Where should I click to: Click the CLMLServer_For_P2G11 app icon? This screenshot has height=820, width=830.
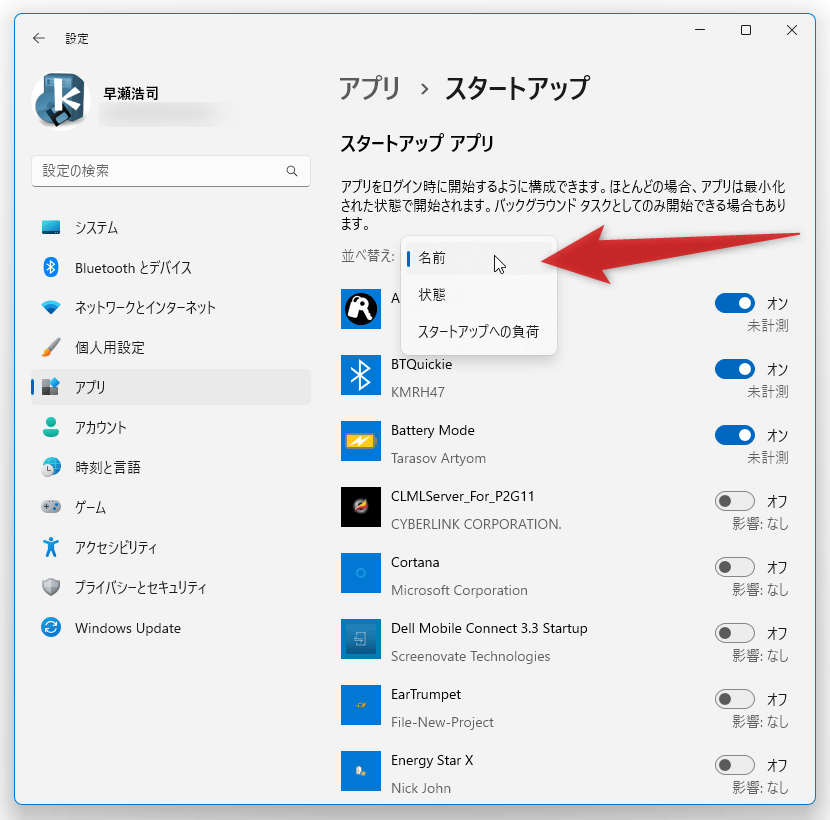pyautogui.click(x=360, y=507)
